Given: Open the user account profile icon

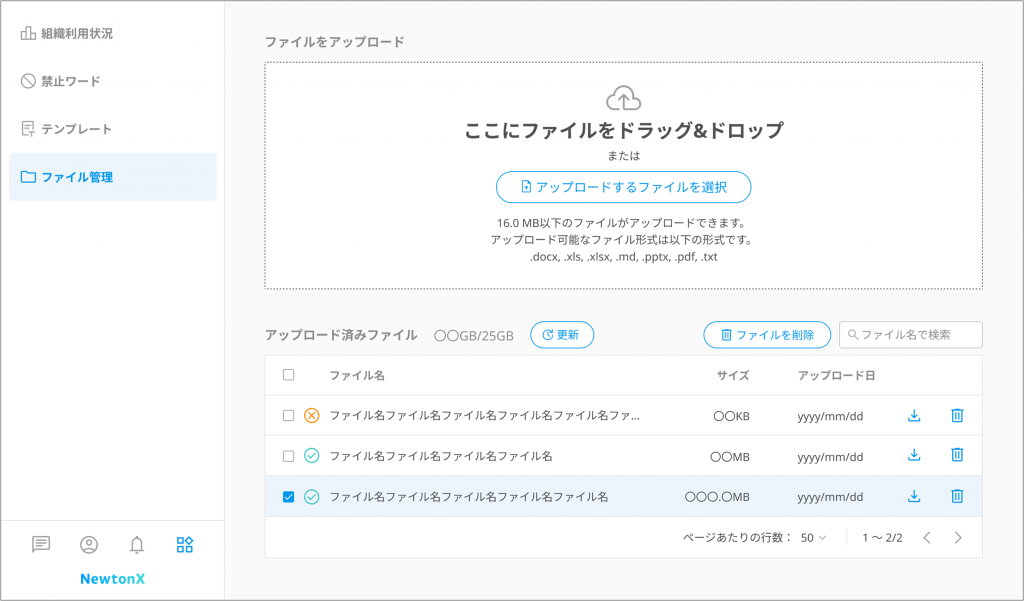Looking at the screenshot, I should [89, 544].
